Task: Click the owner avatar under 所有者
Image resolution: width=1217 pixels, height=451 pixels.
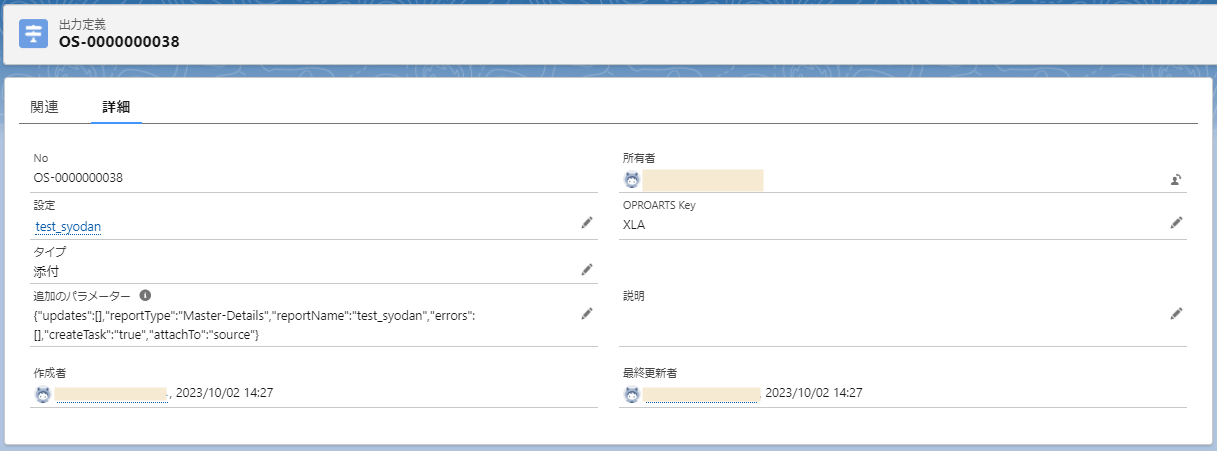Action: [x=631, y=180]
